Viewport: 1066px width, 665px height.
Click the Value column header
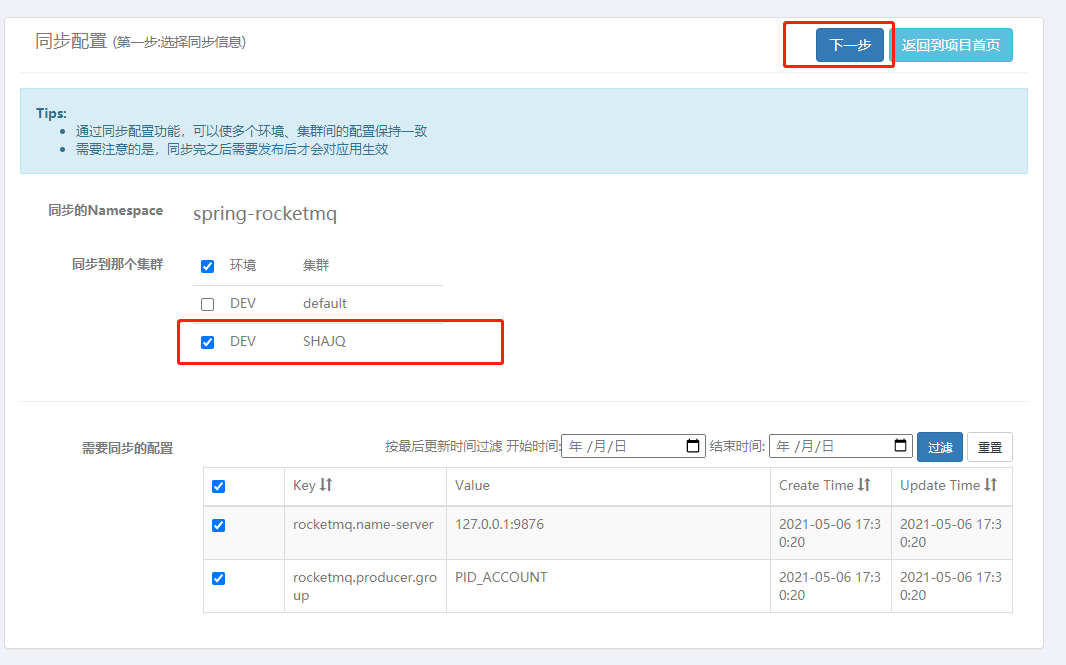(472, 485)
